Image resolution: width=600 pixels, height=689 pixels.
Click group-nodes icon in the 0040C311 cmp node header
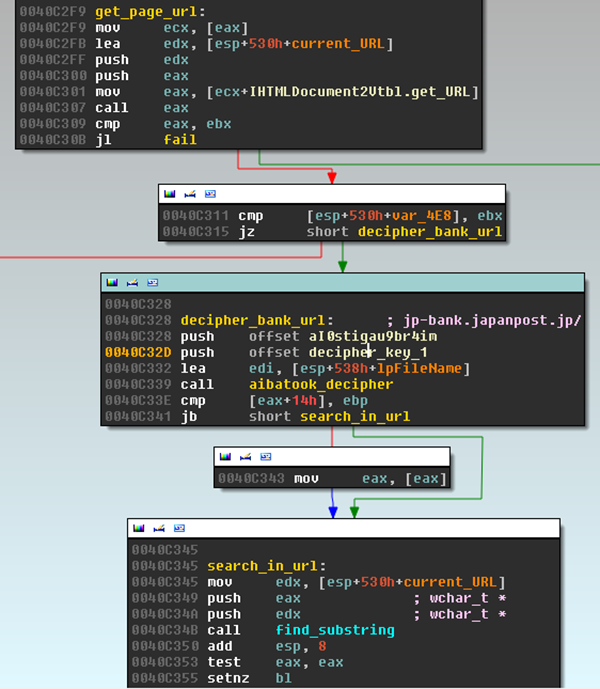(211, 194)
